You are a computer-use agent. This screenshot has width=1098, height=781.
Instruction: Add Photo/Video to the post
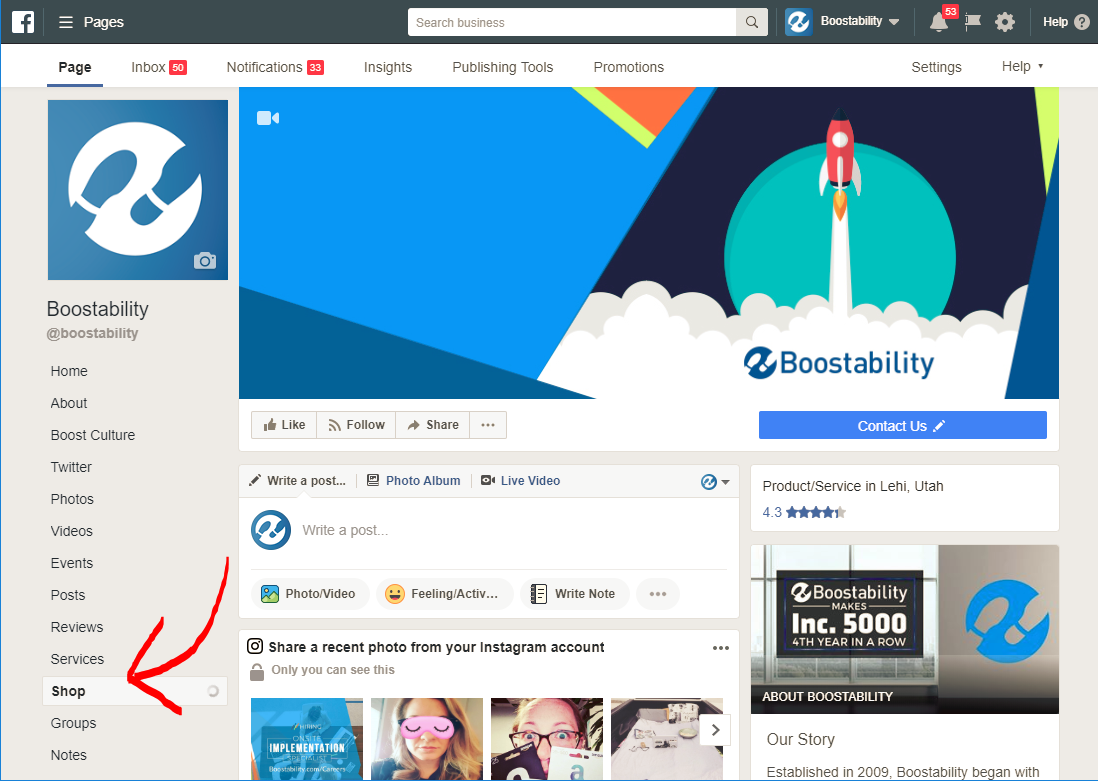coord(310,594)
